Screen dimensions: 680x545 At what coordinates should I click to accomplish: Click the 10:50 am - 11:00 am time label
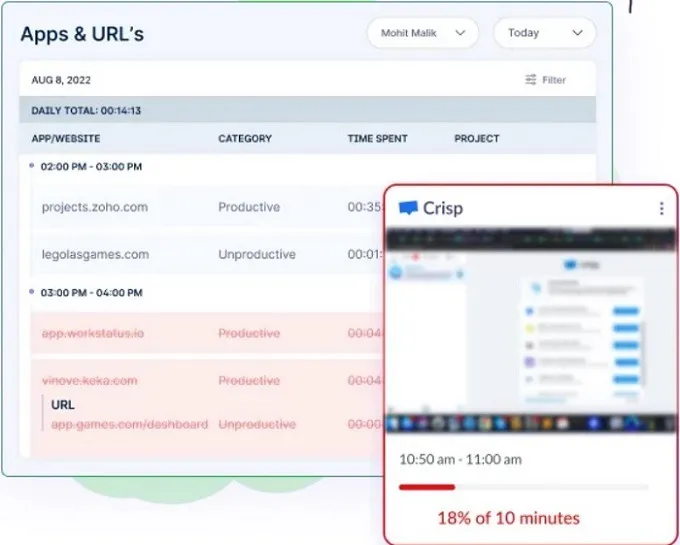[x=460, y=460]
